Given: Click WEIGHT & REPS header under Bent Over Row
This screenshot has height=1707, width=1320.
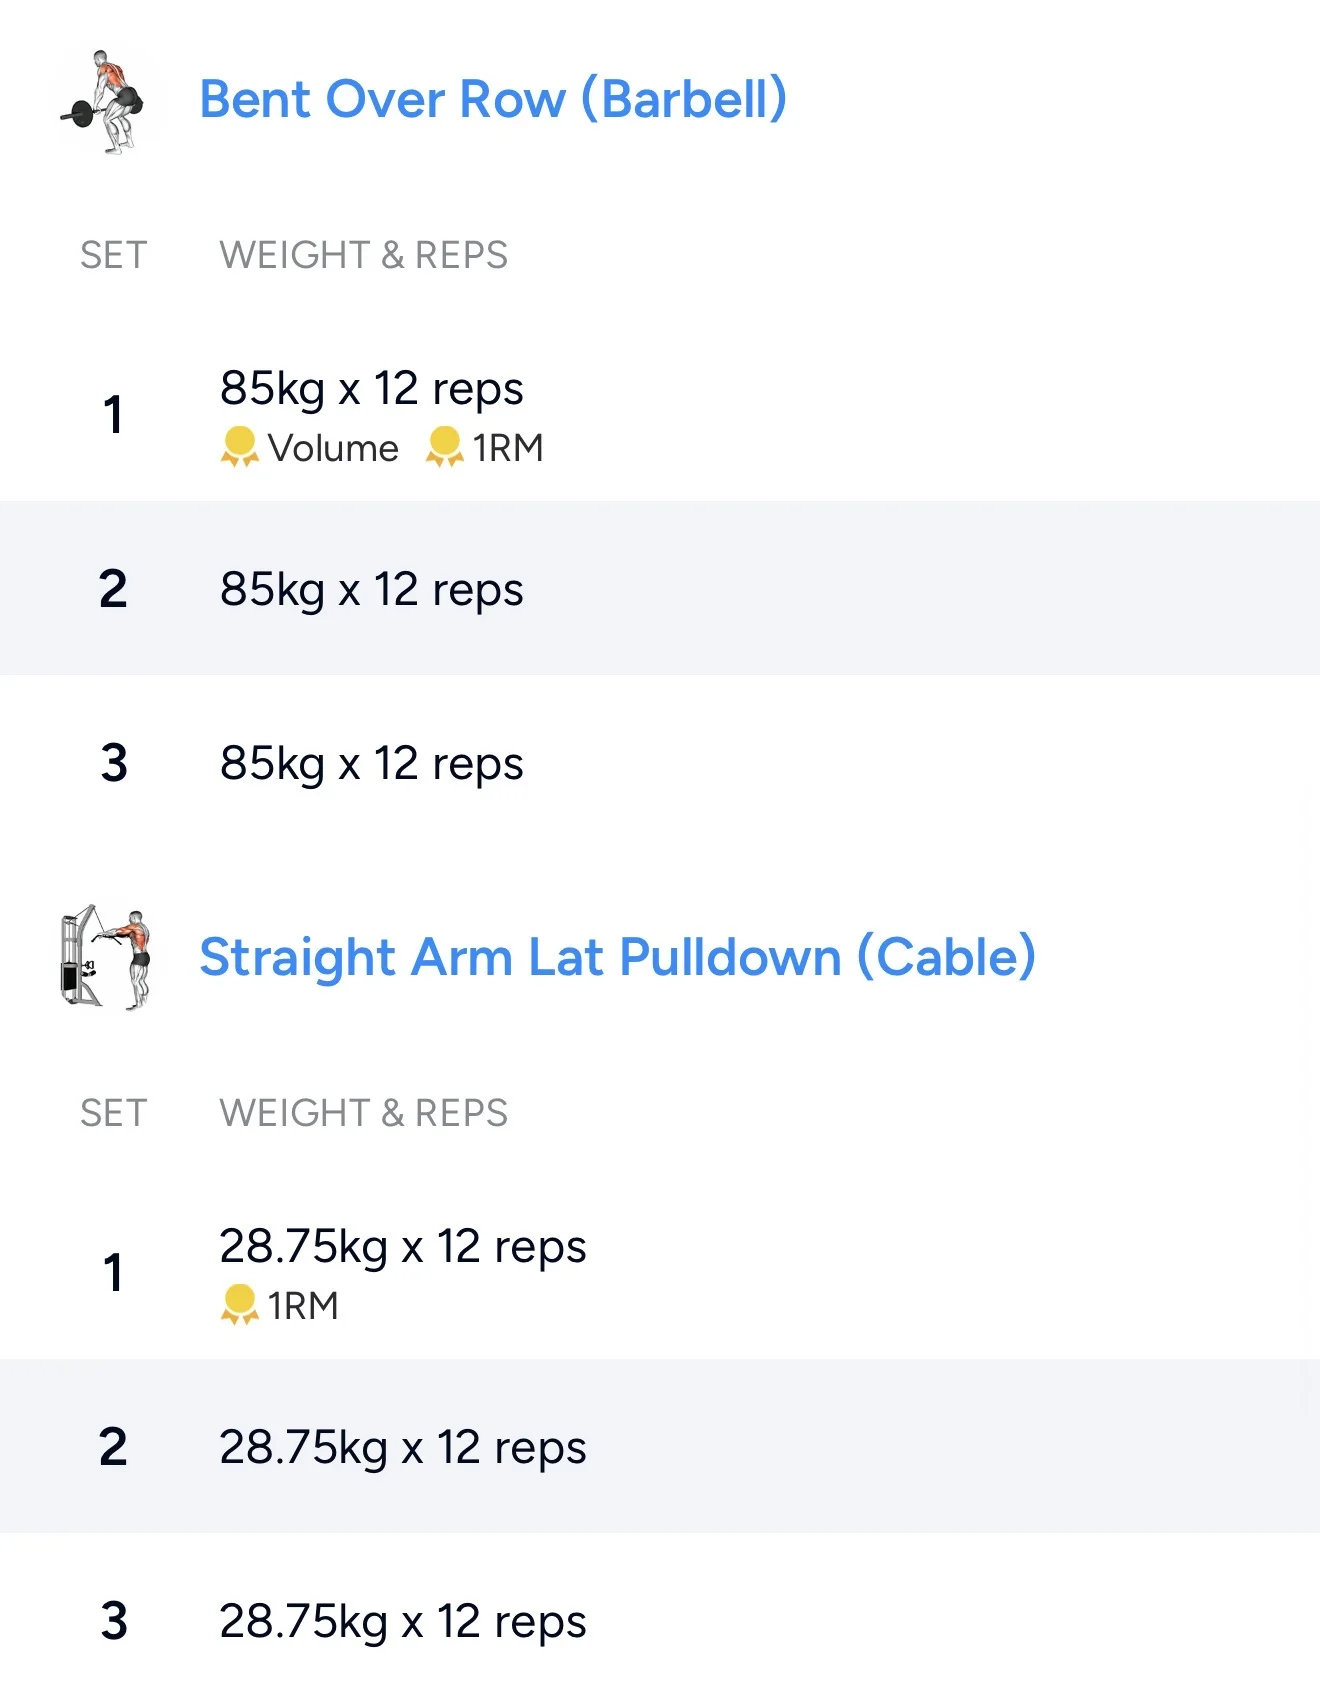Looking at the screenshot, I should (363, 255).
